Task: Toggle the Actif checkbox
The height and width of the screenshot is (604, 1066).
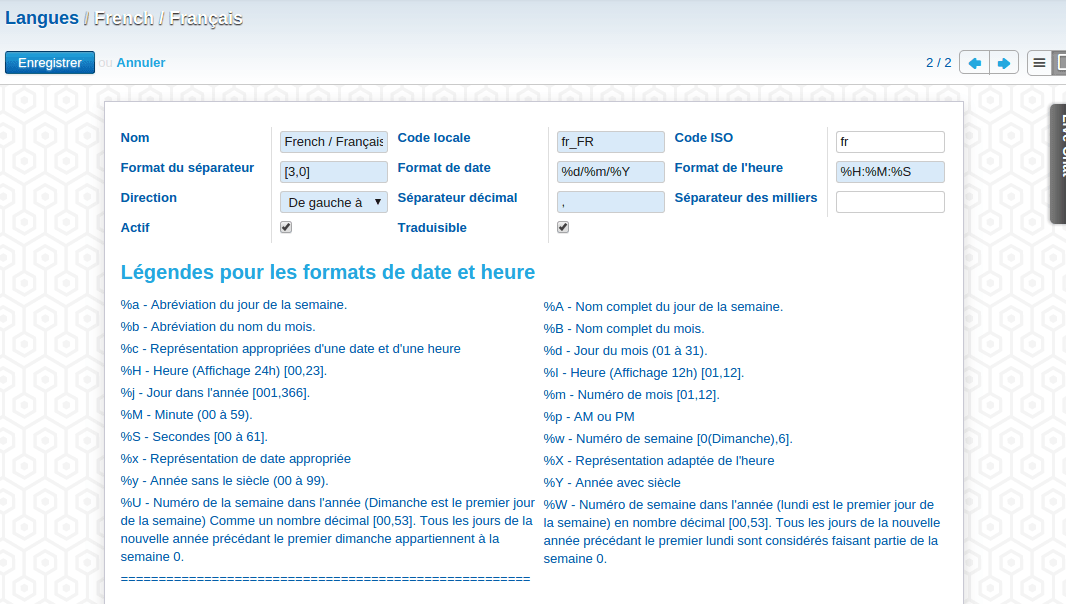Action: click(286, 227)
